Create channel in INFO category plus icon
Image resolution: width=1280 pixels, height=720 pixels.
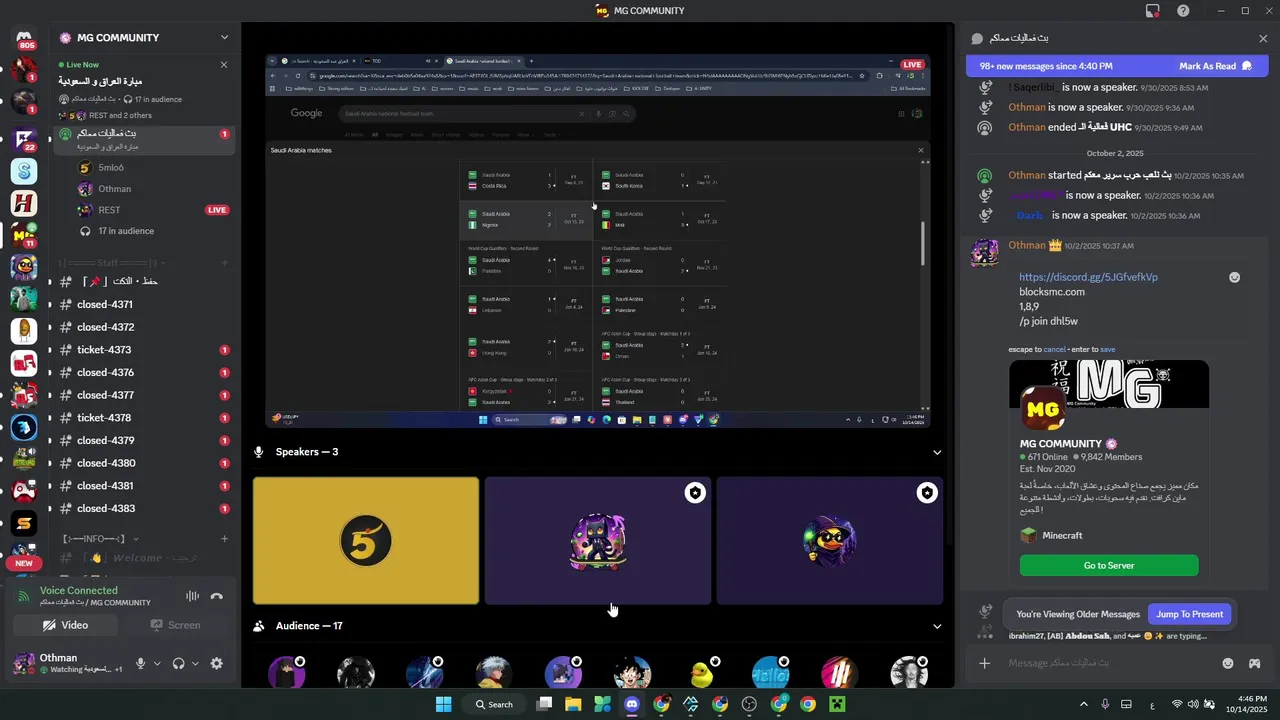[x=224, y=538]
